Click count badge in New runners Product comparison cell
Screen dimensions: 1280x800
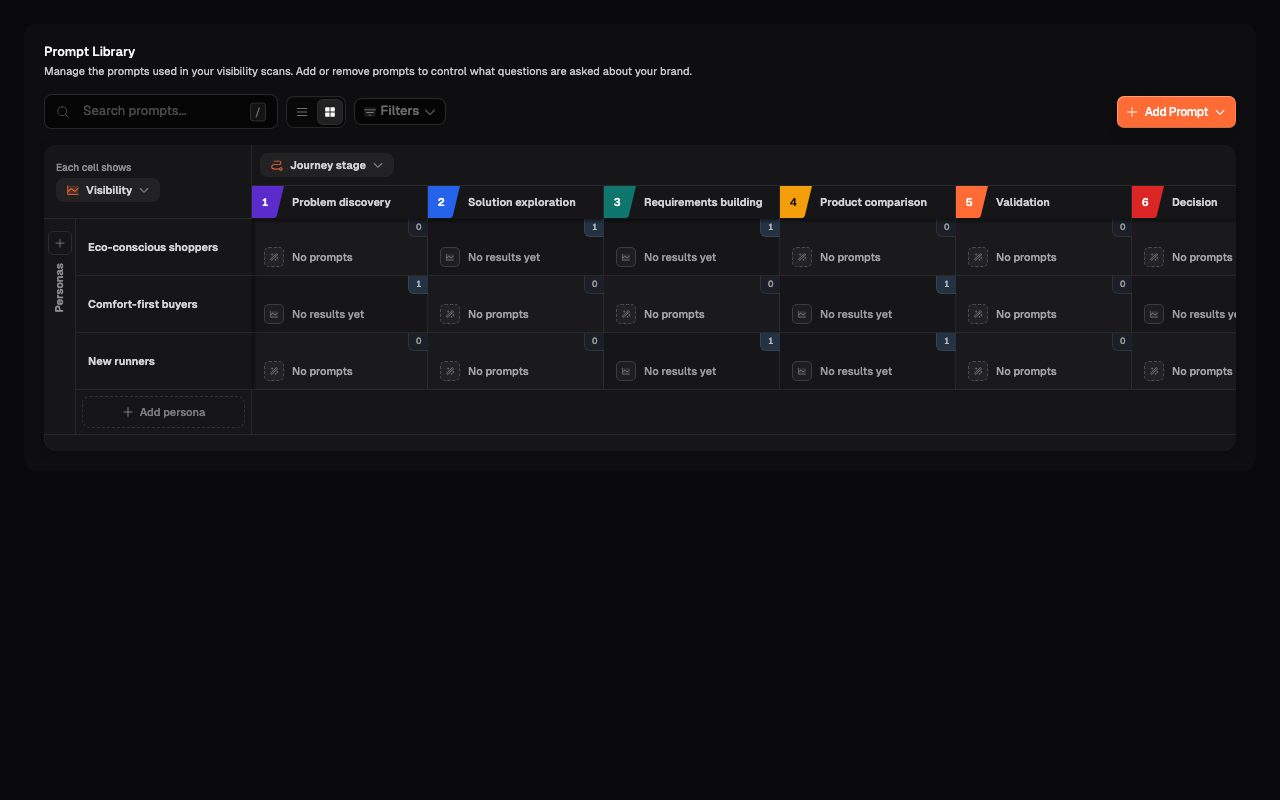[x=946, y=341]
